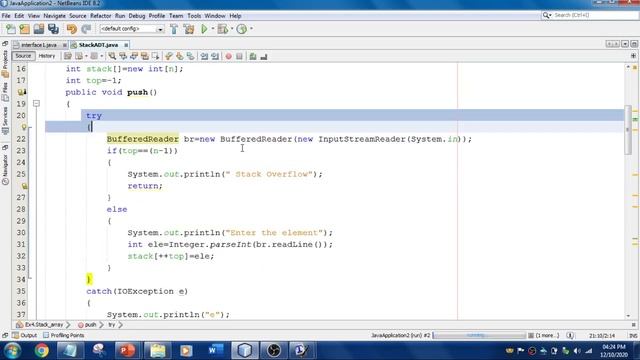Click the override glyph at line 18
This screenshot has height=360, width=640.
[x=22, y=92]
